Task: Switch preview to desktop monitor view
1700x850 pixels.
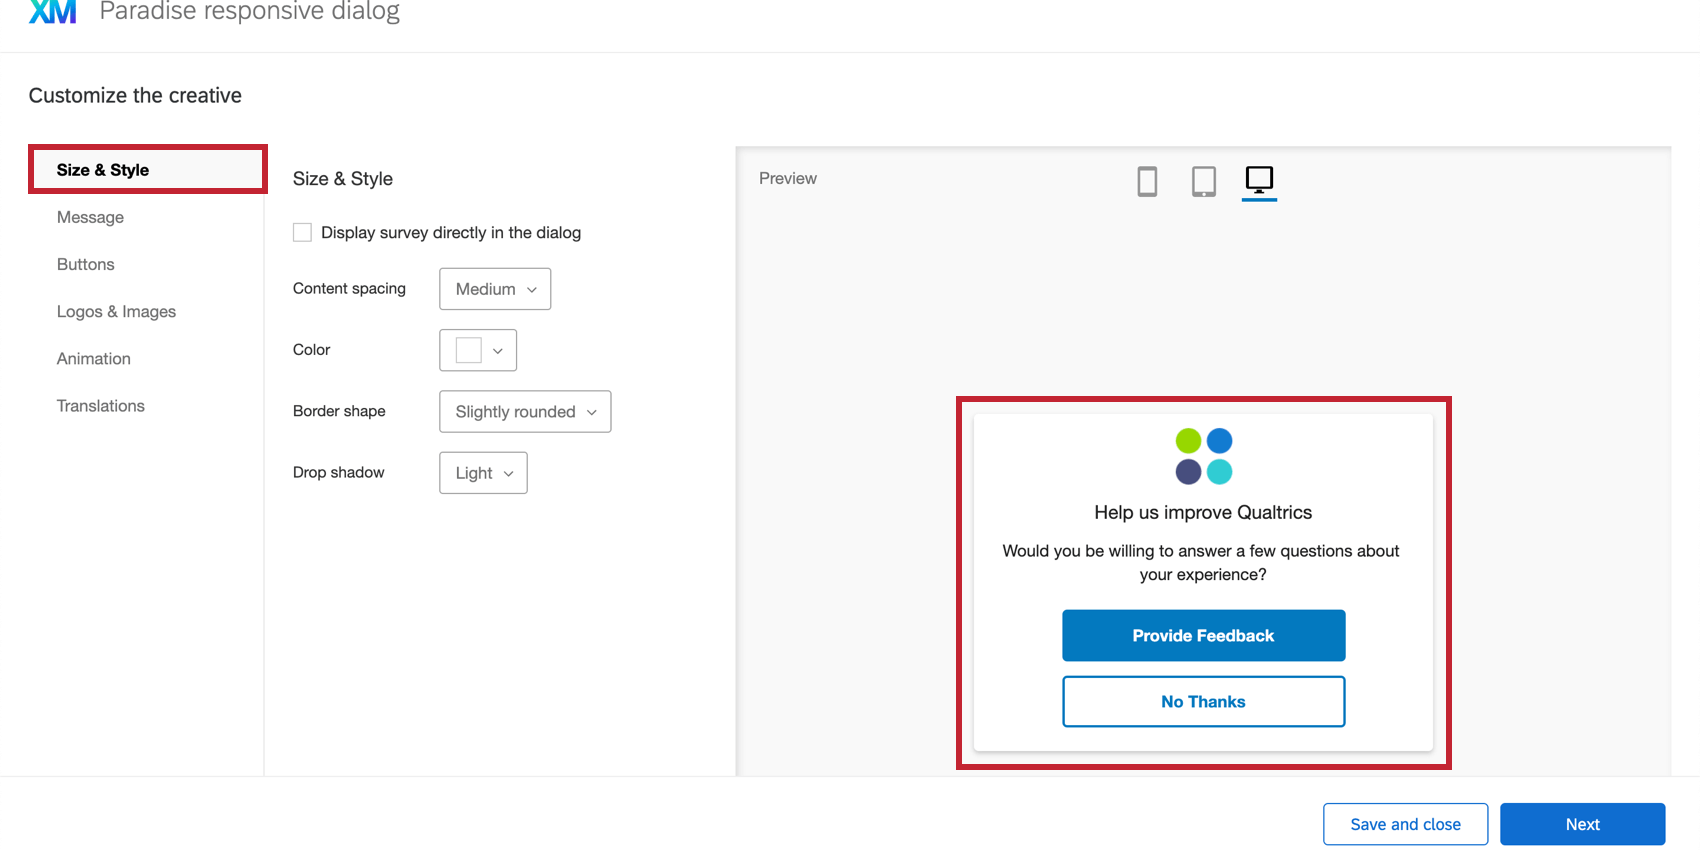Action: 1259,181
